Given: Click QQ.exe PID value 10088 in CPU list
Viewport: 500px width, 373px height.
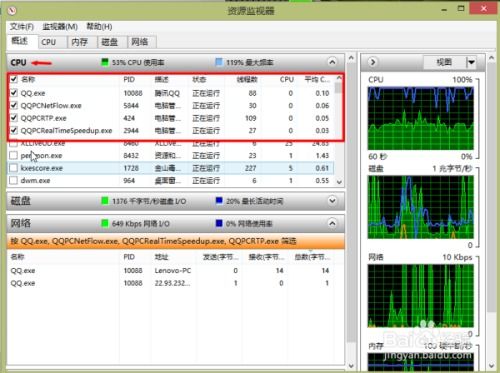Looking at the screenshot, I should [133, 93].
